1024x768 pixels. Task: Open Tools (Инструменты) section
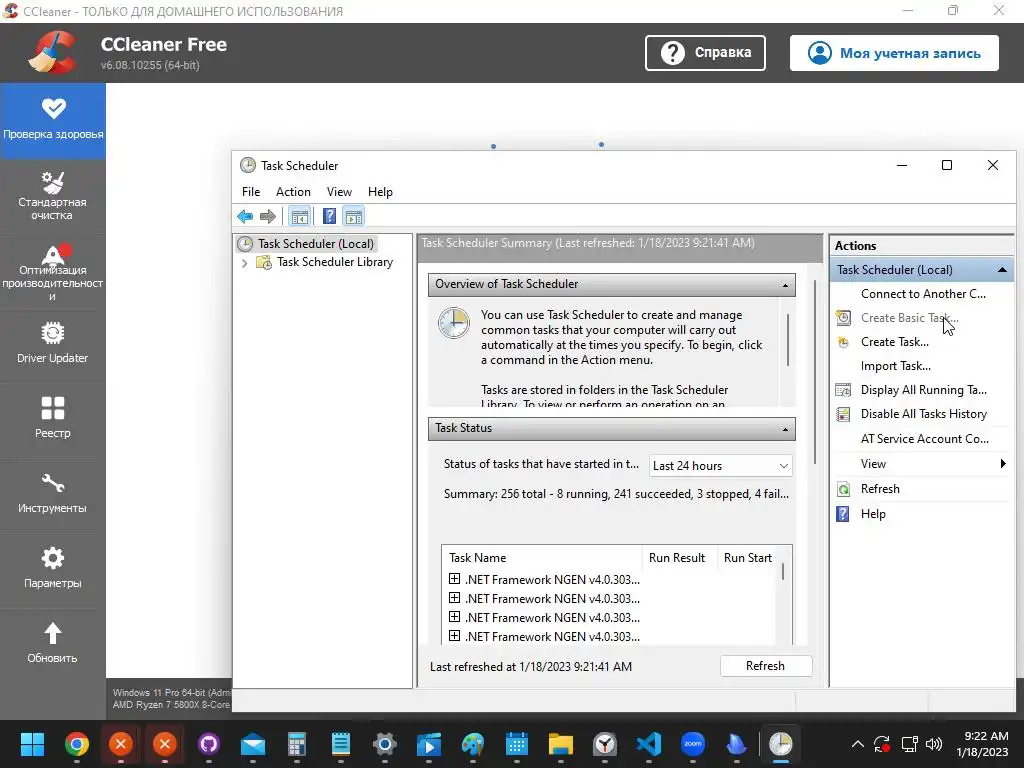point(53,493)
